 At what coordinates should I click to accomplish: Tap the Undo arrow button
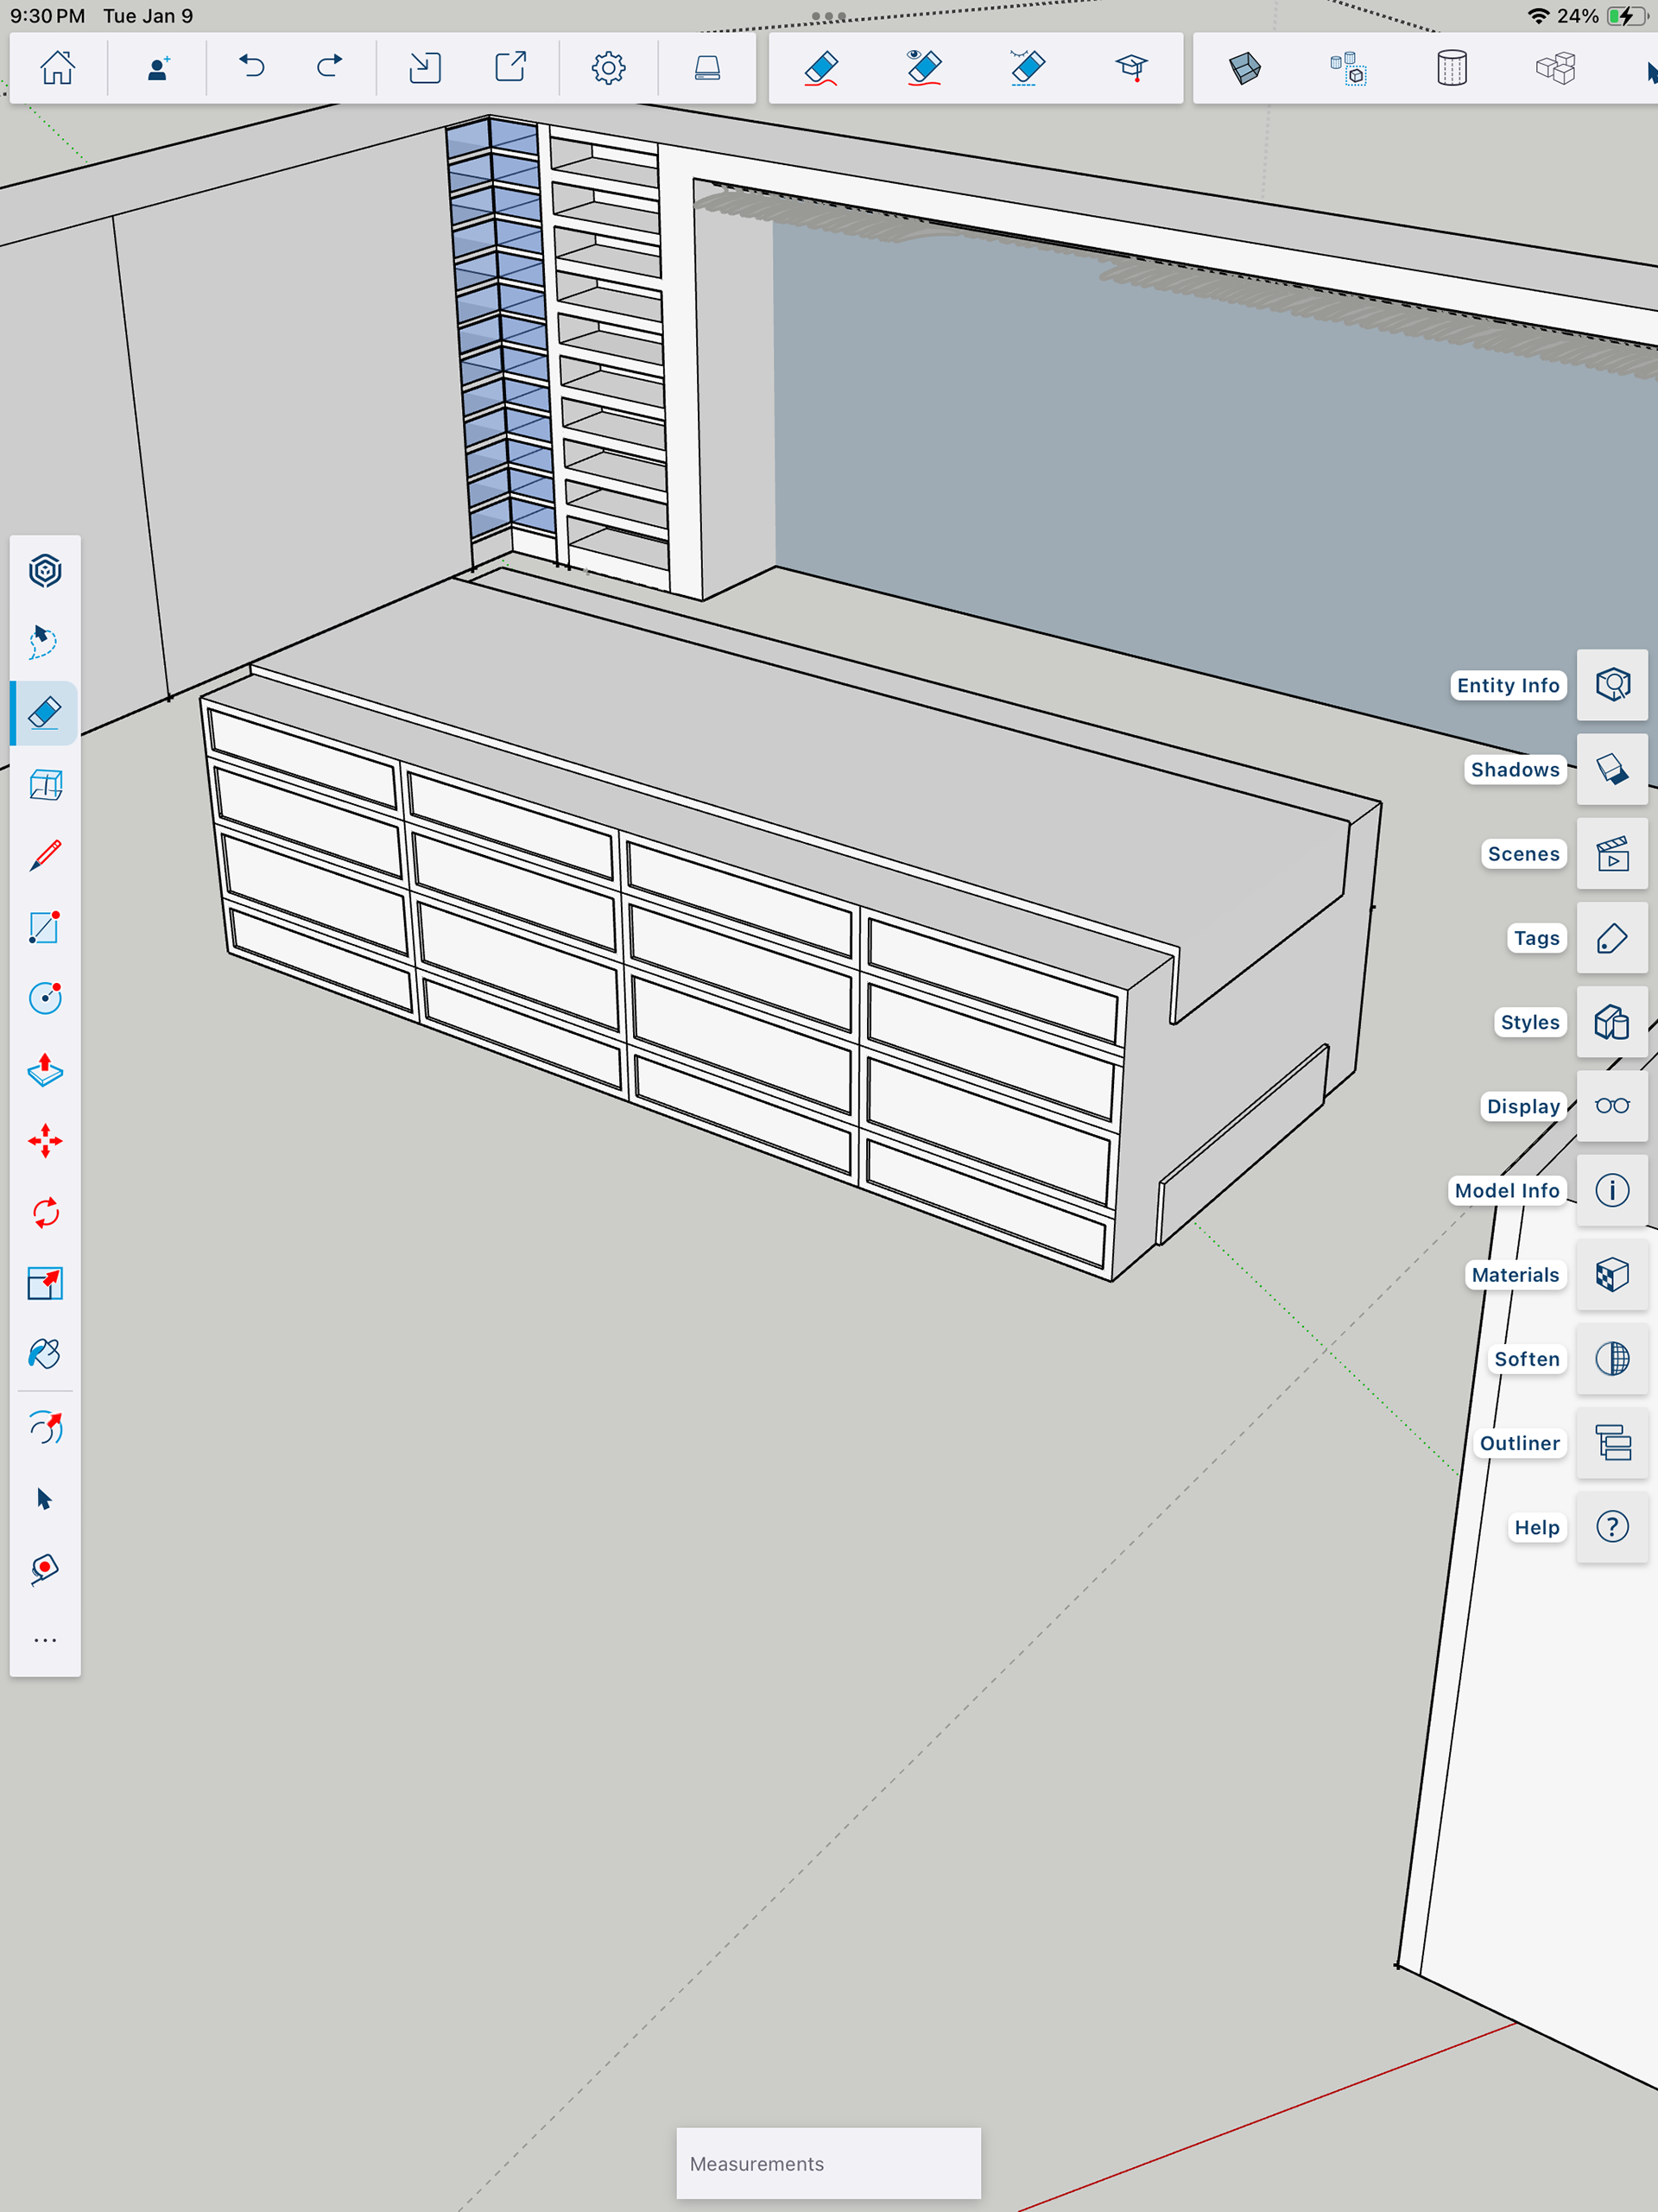click(x=252, y=68)
